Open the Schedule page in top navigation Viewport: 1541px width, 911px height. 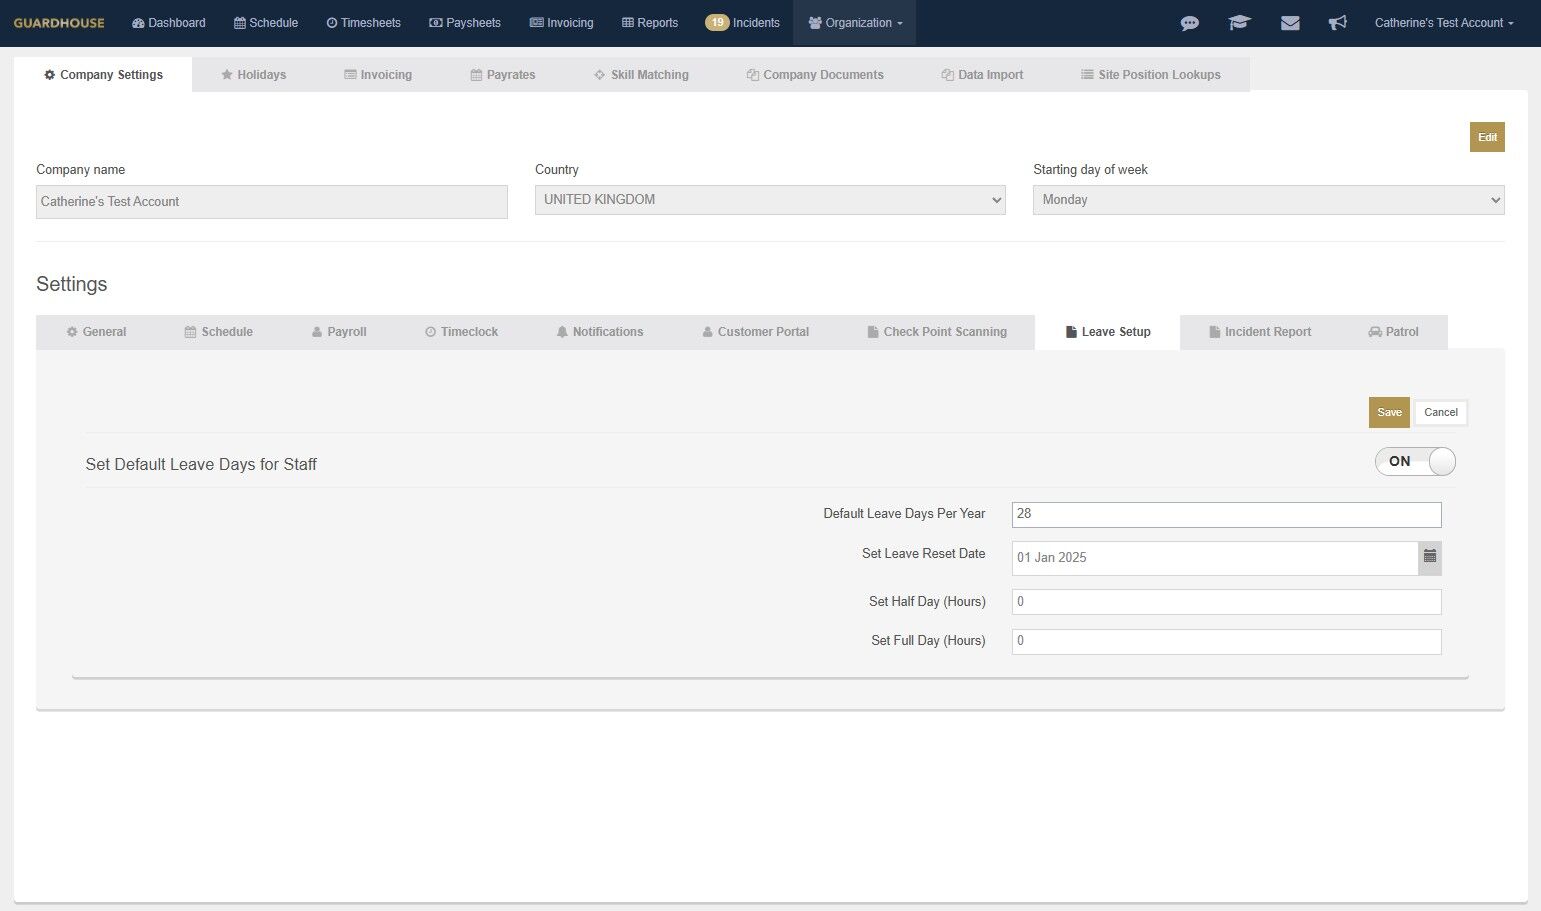tap(266, 23)
